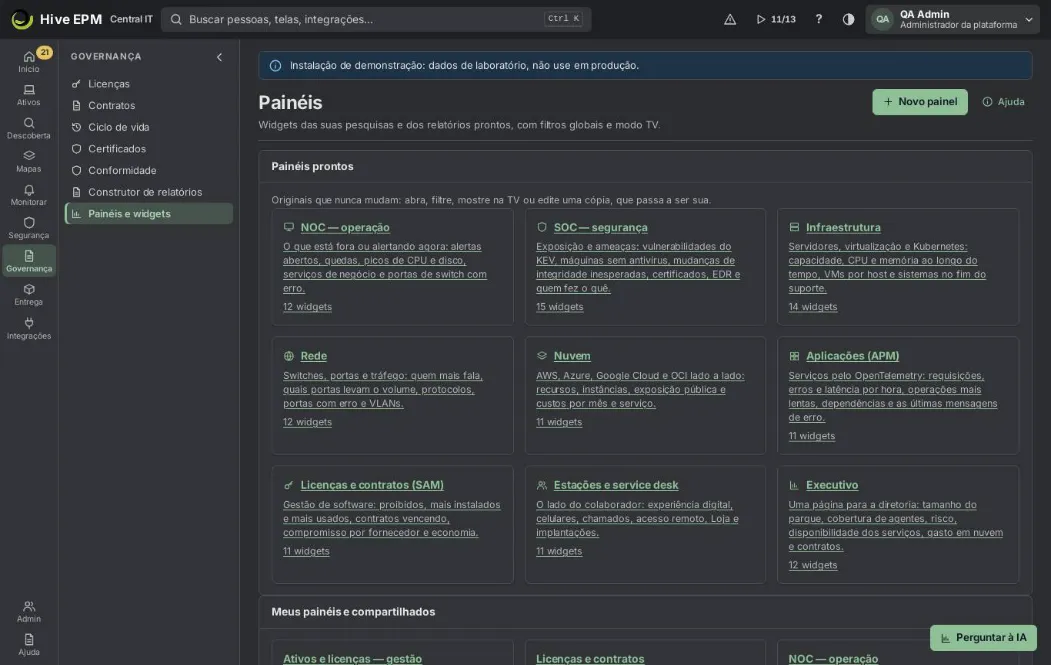
Task: Toggle the contrast theme switch
Action: 848,19
